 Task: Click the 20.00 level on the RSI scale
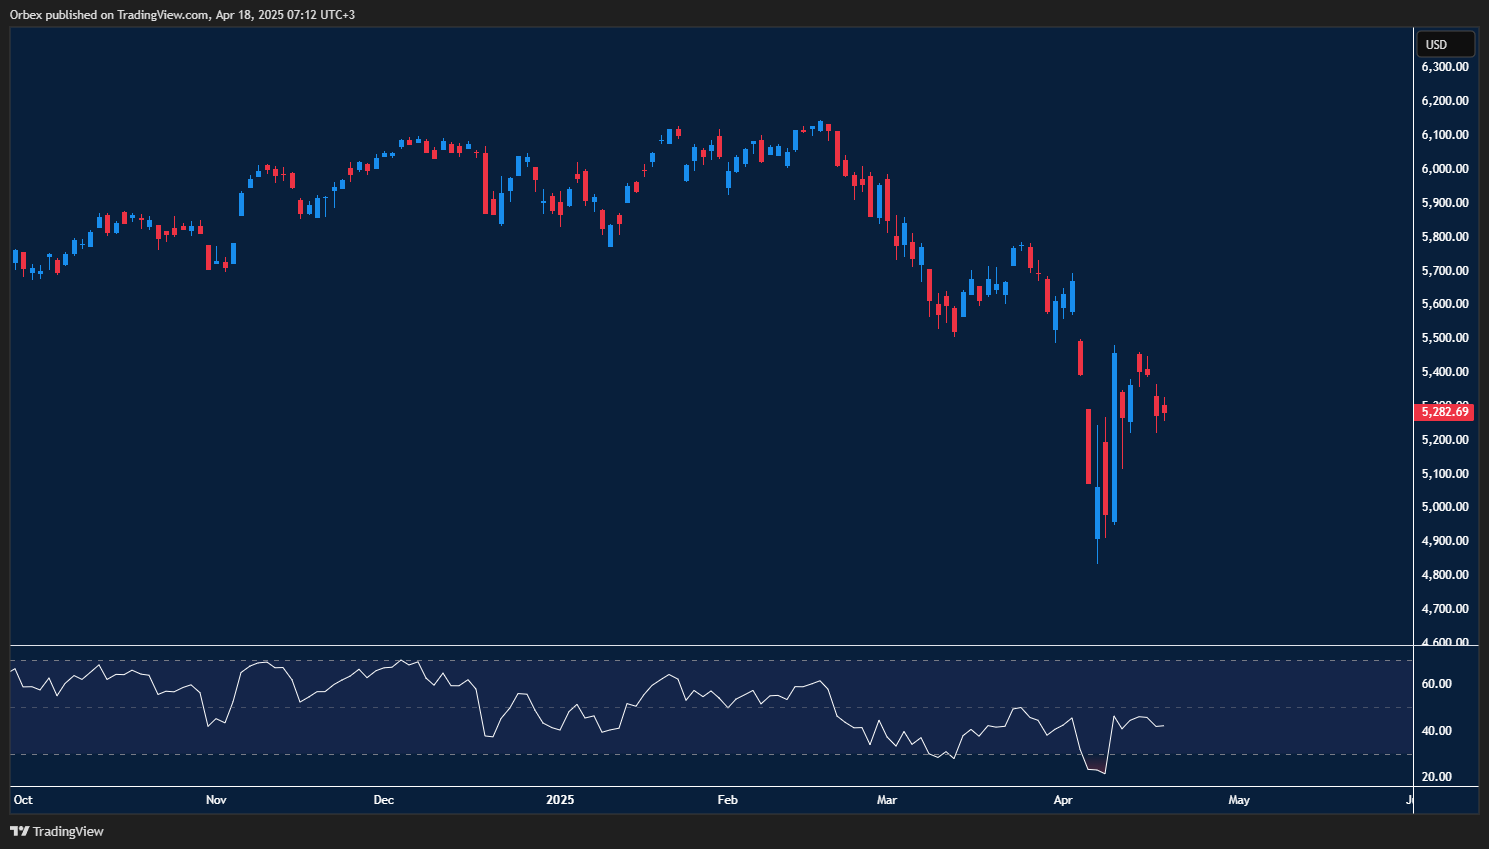[x=1437, y=777]
